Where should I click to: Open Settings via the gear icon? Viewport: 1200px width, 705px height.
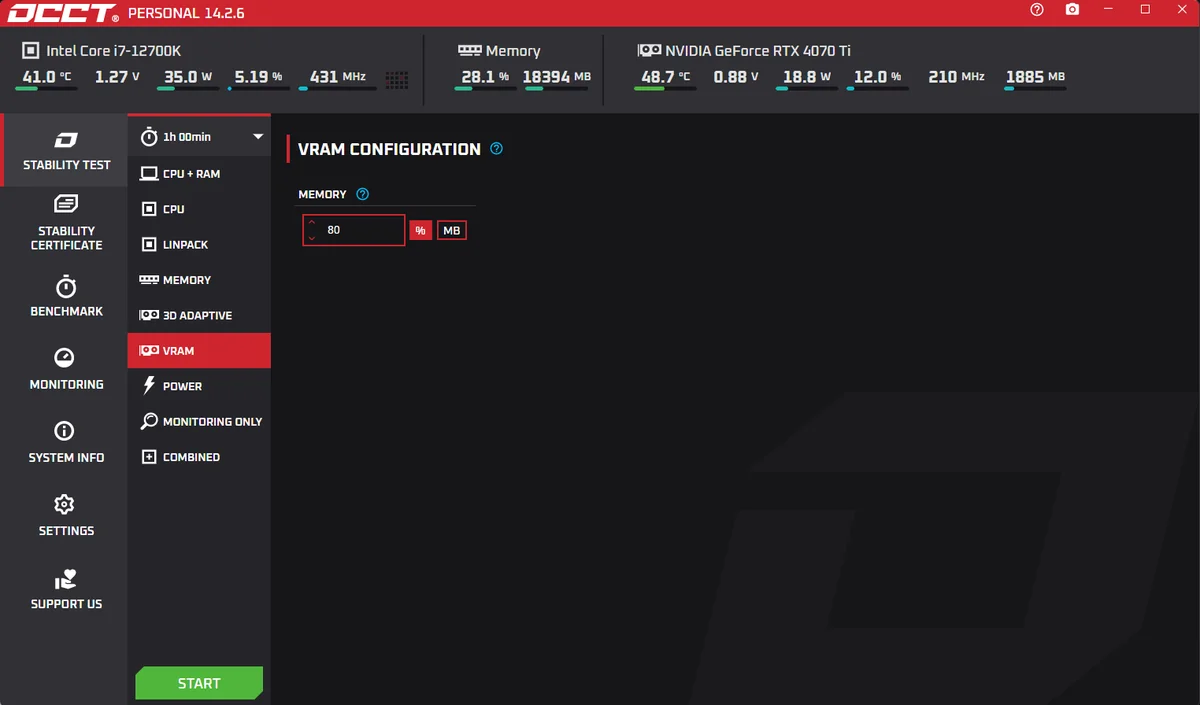66,515
